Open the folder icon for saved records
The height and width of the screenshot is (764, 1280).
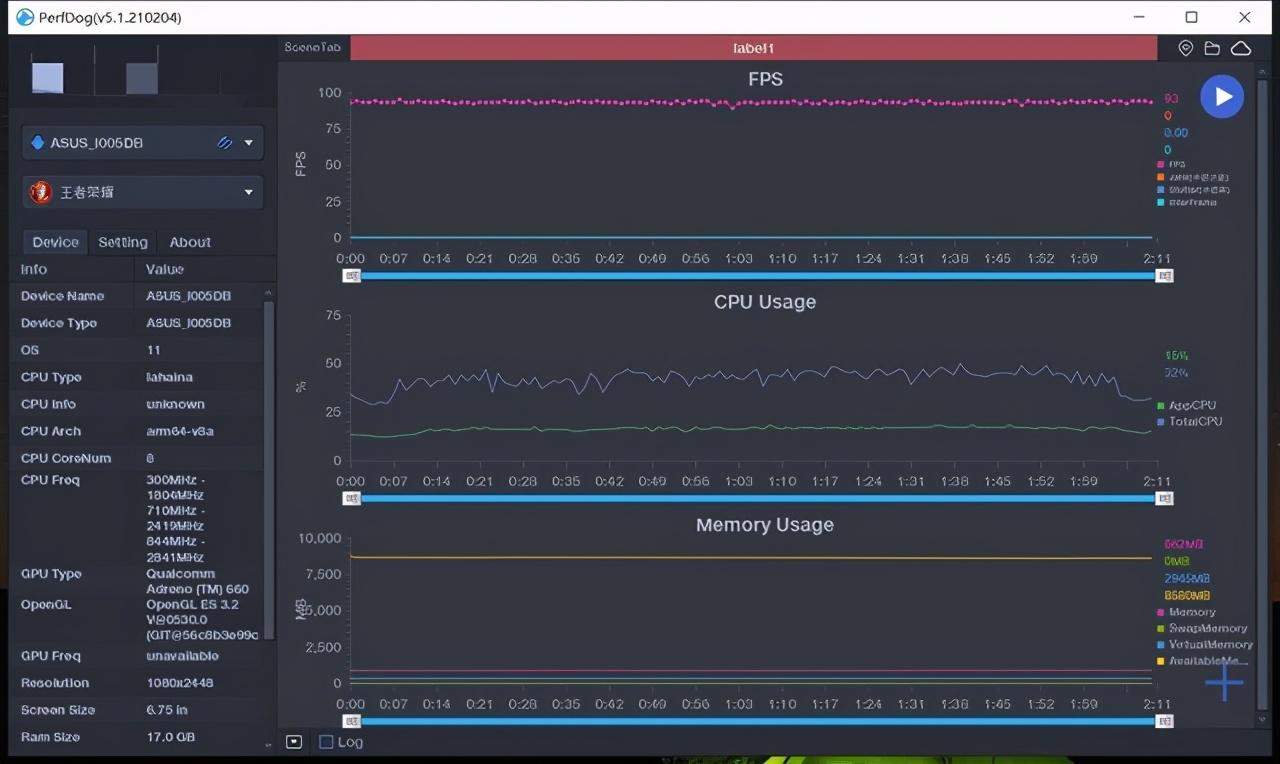click(1212, 48)
